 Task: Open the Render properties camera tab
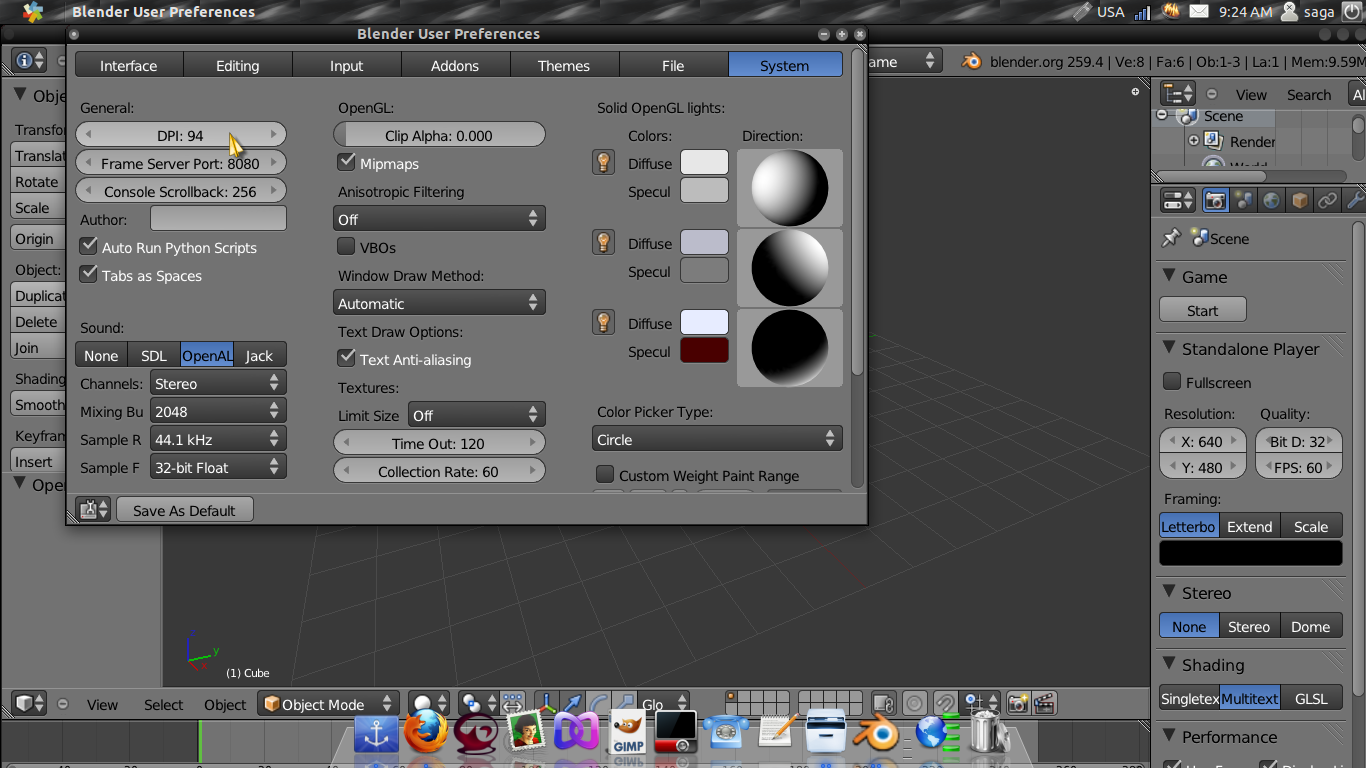pos(1215,200)
